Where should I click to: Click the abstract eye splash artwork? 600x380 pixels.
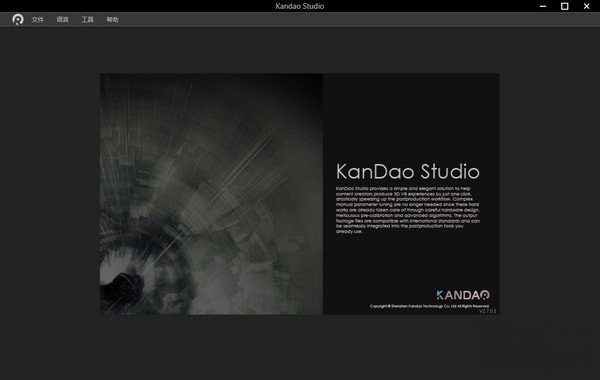pos(211,194)
